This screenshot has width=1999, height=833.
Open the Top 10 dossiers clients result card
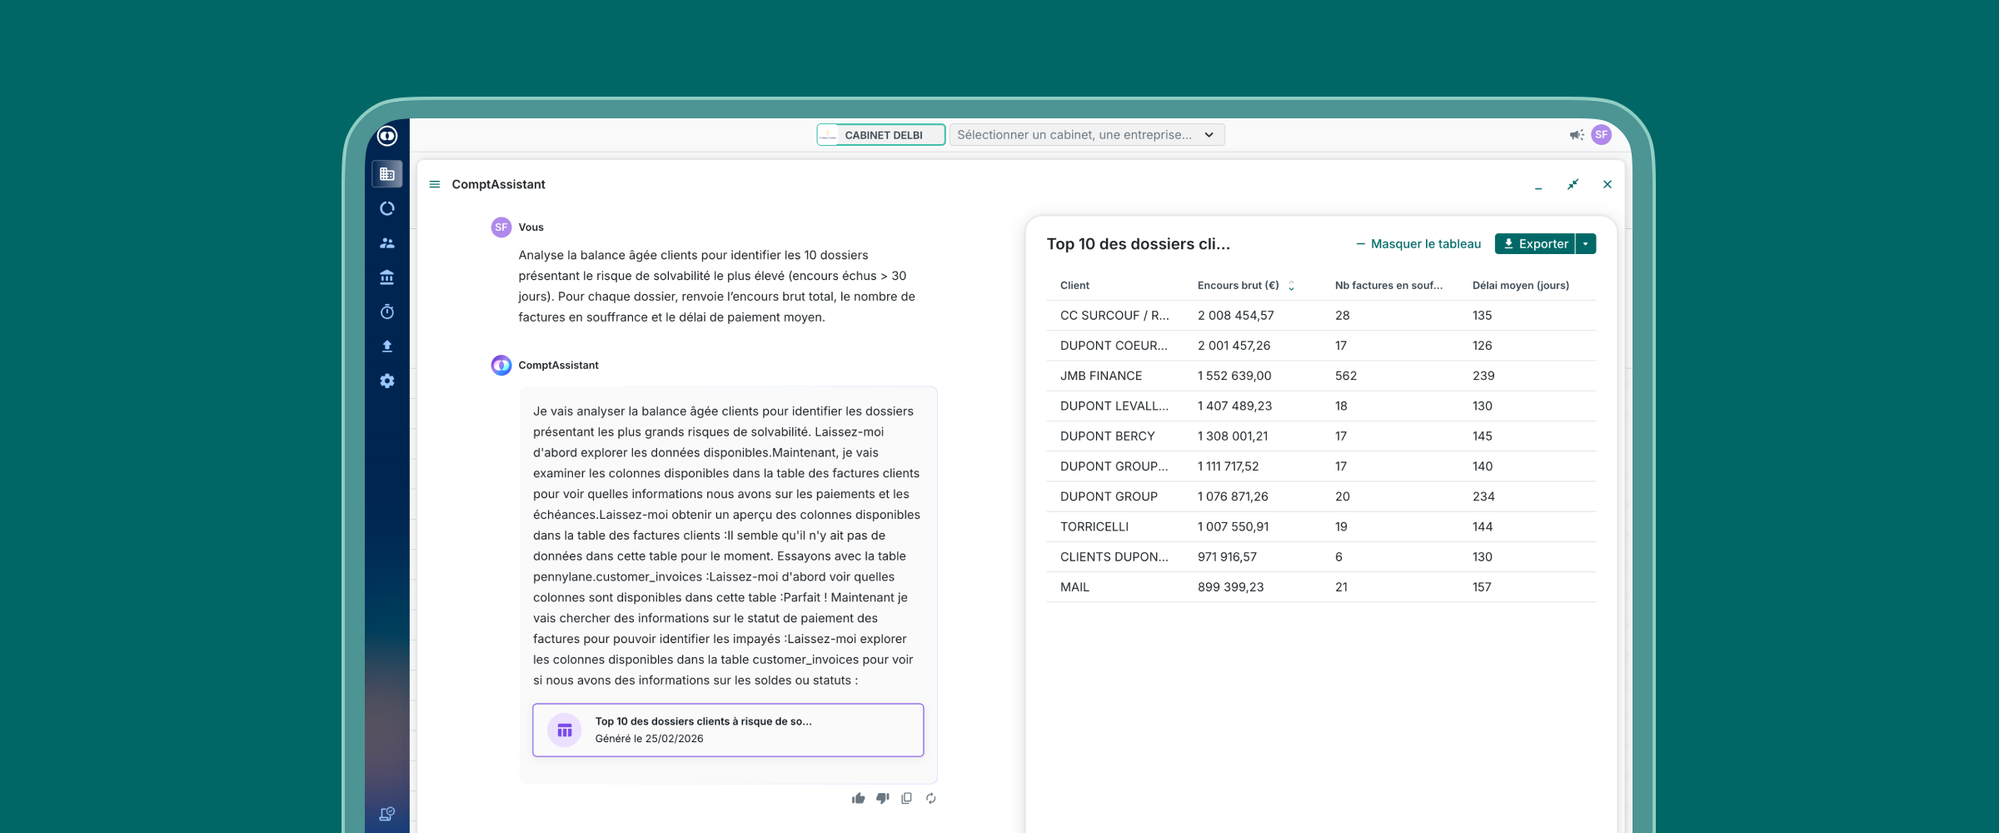728,730
